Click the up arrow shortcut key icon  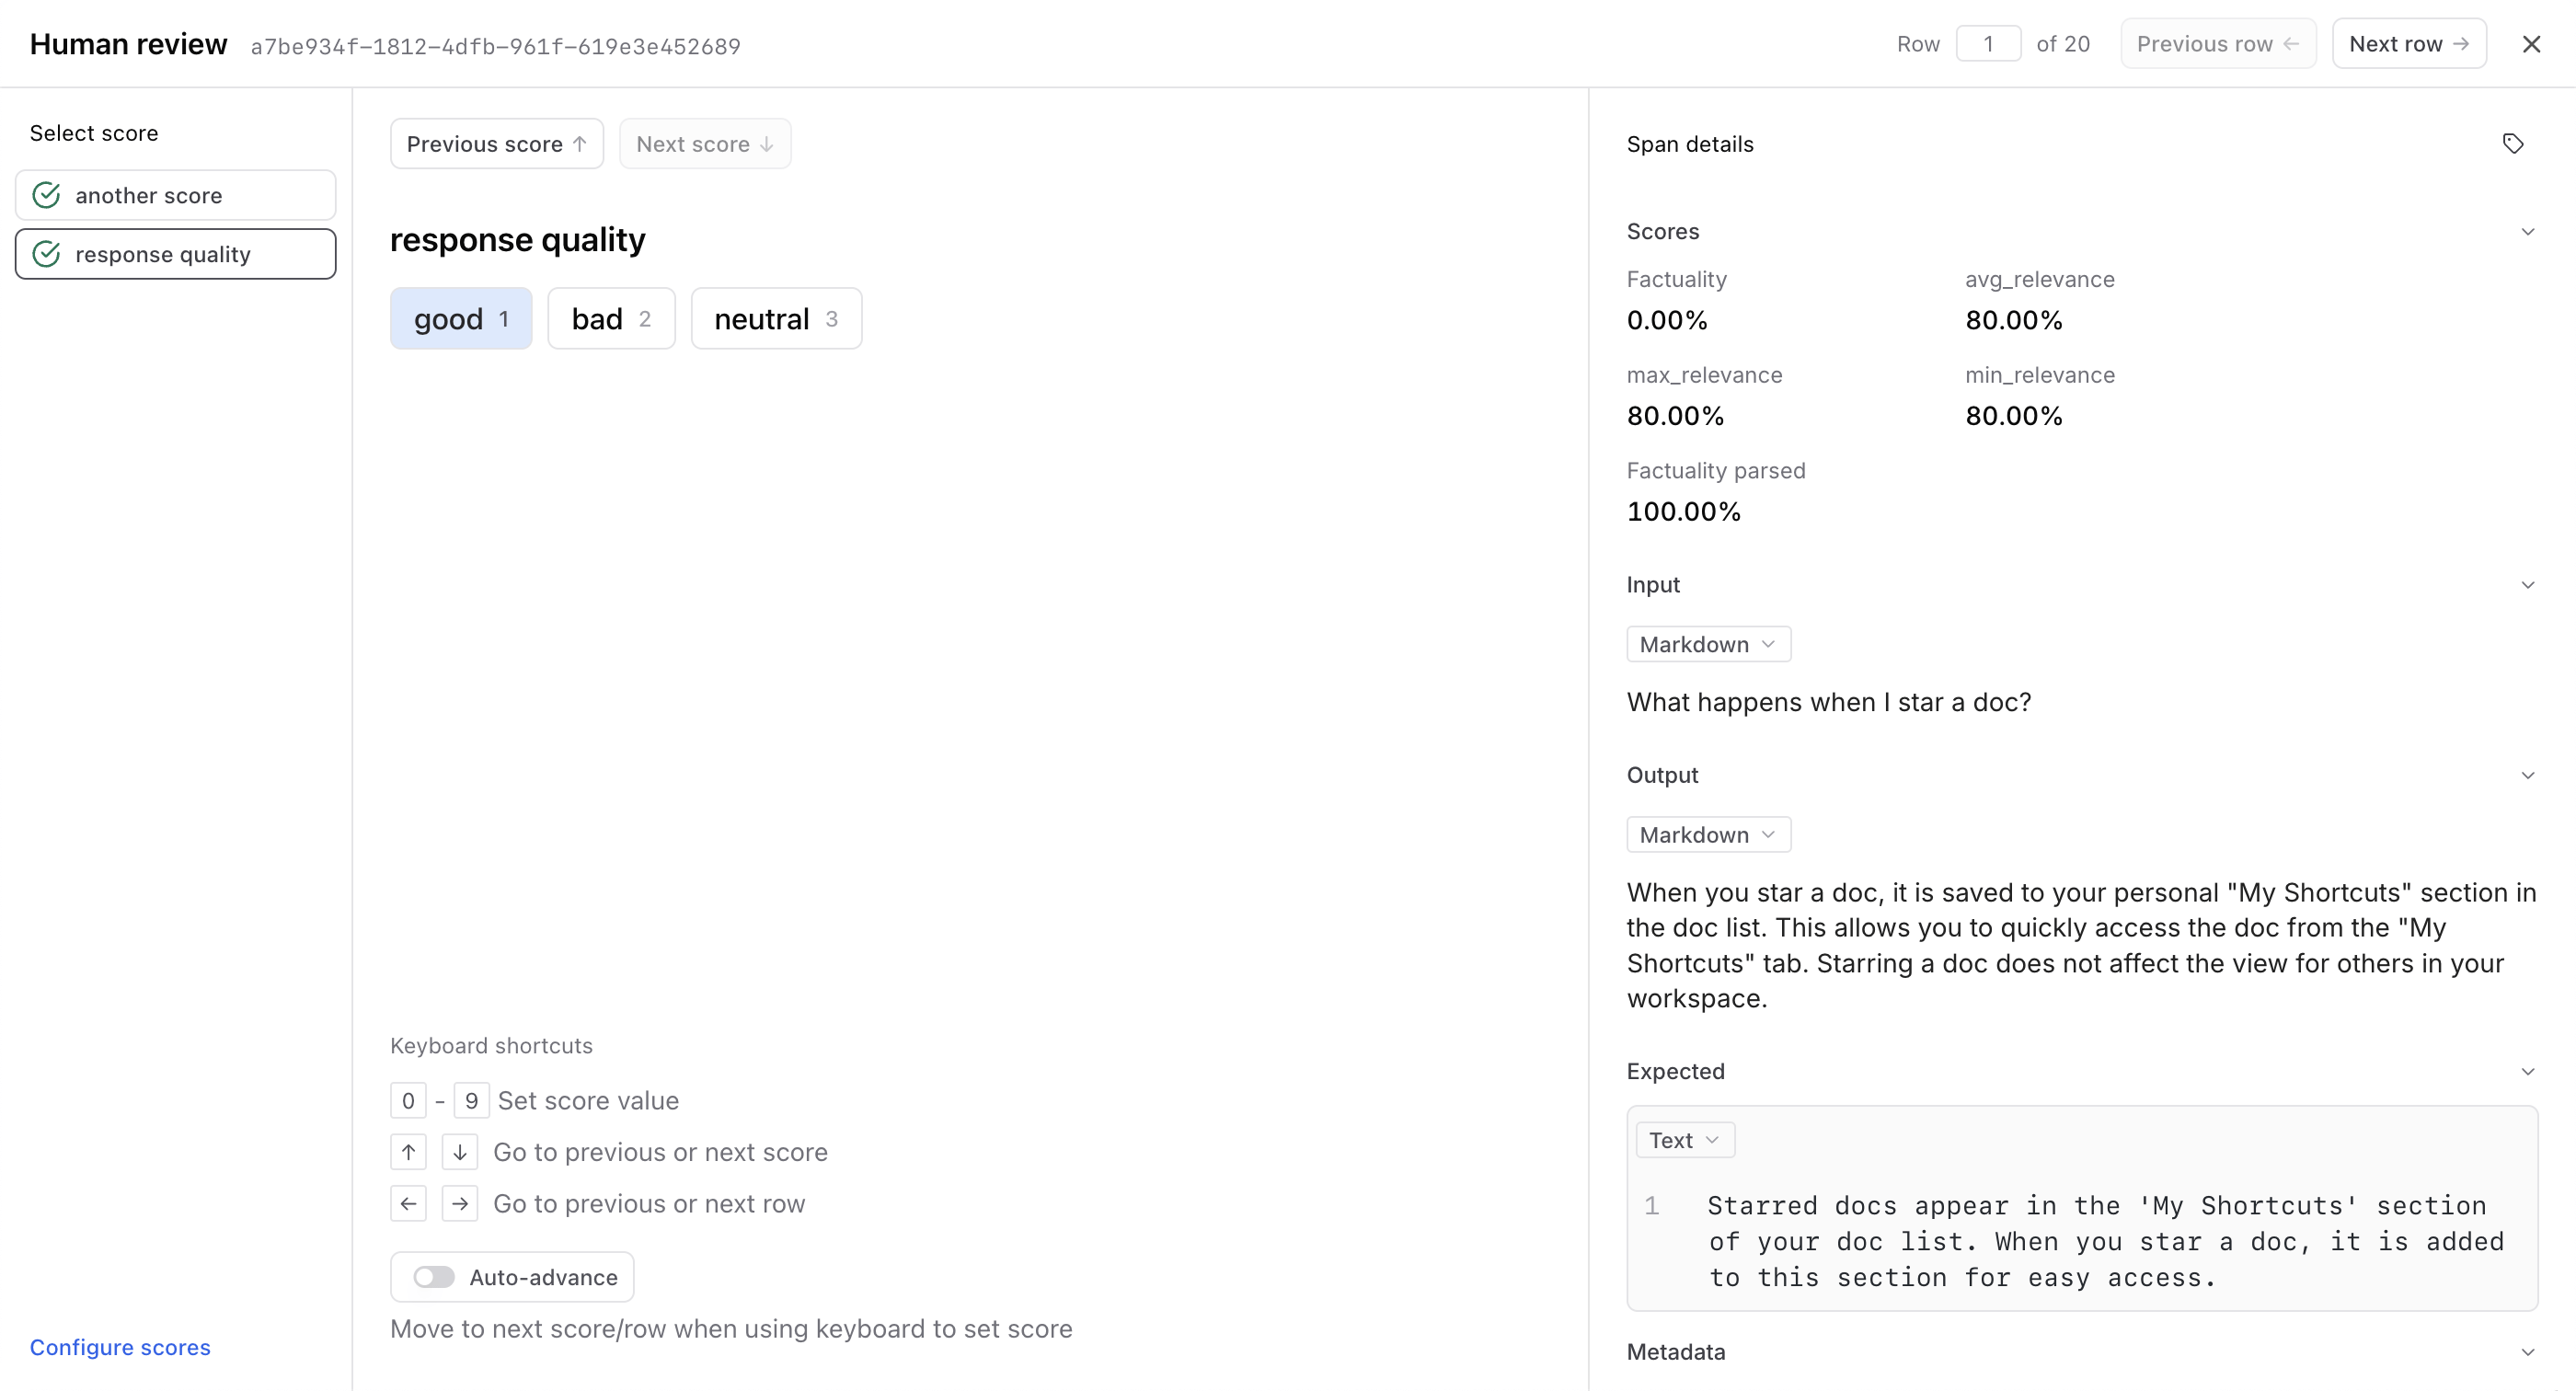click(408, 1152)
